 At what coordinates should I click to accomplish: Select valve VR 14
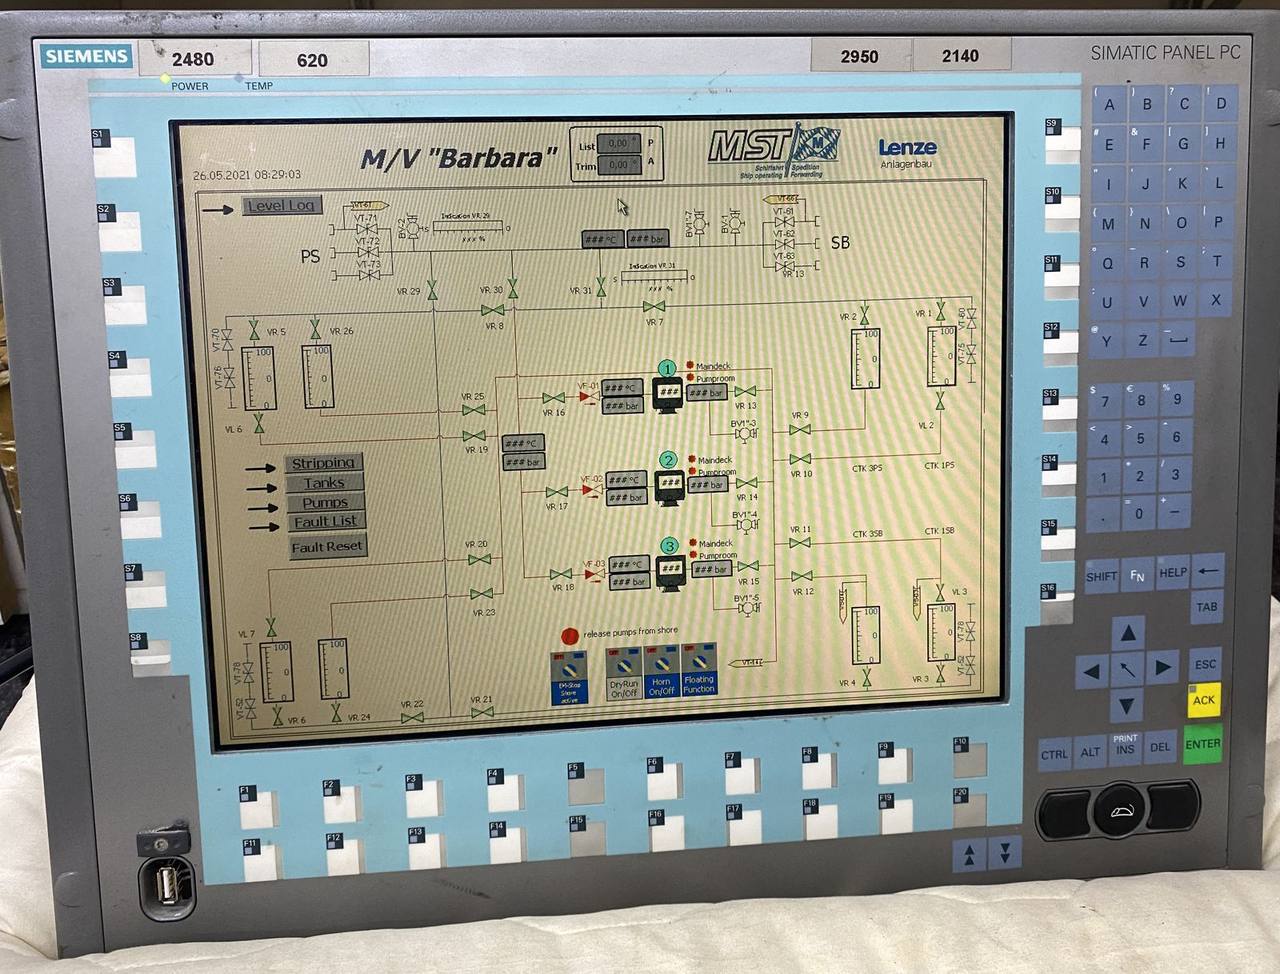[x=747, y=483]
